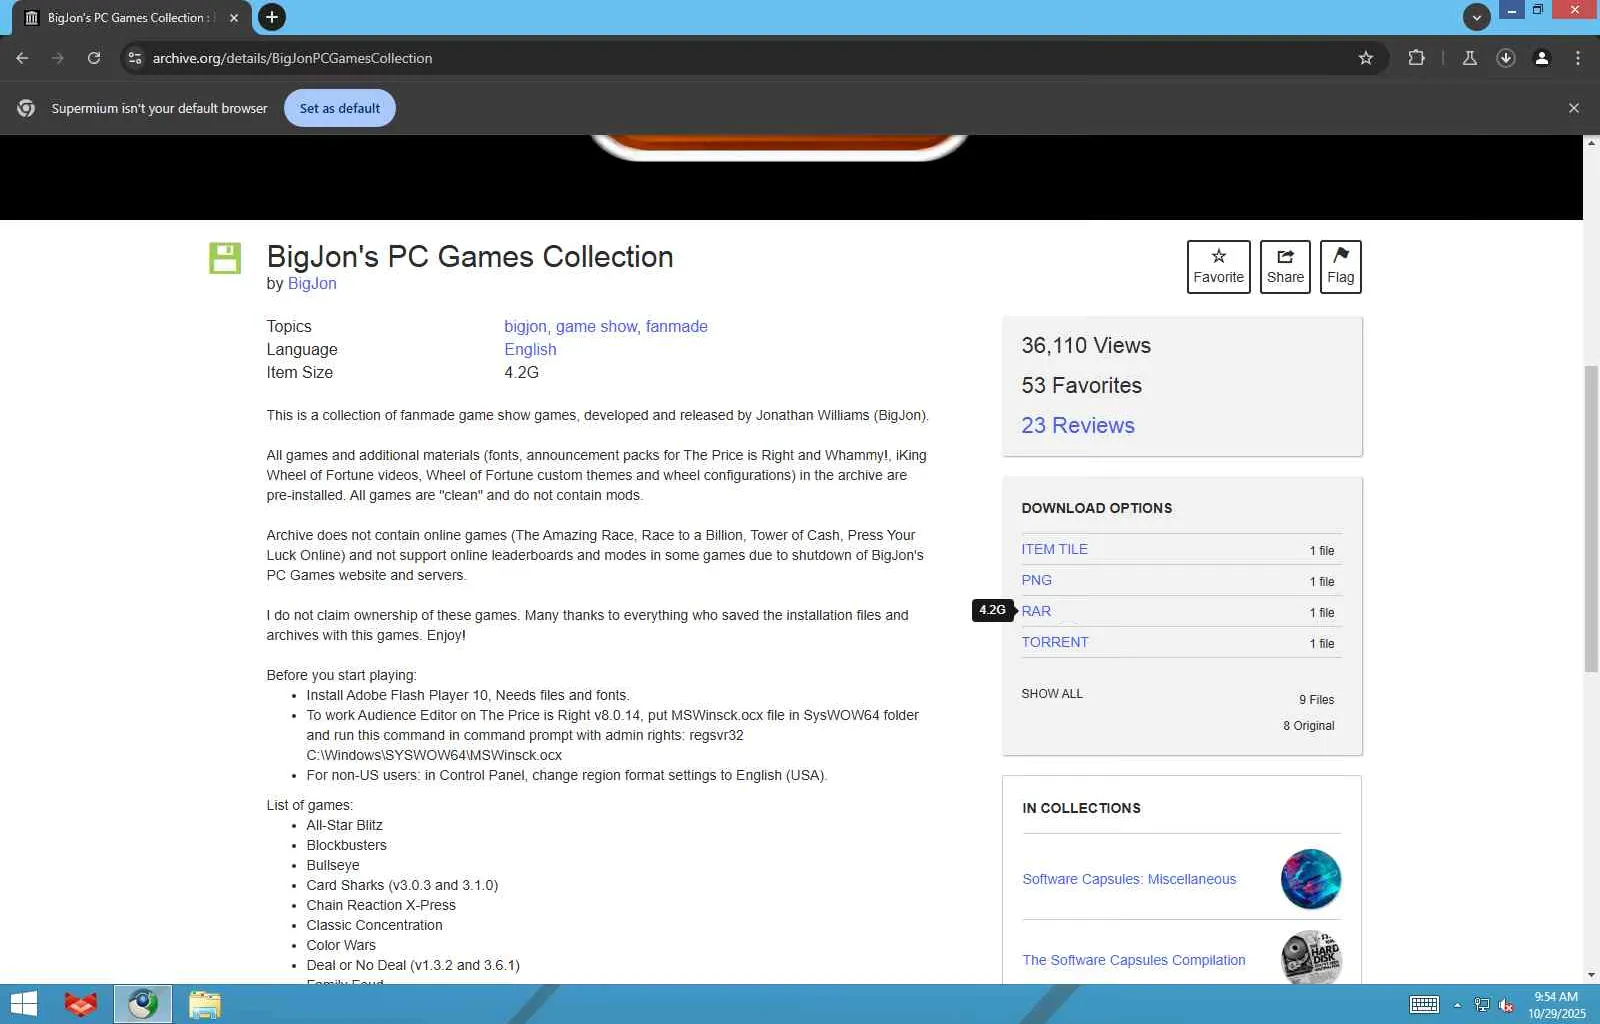The image size is (1600, 1024).
Task: Open The Software Capsules Compilation link
Action: pos(1134,961)
